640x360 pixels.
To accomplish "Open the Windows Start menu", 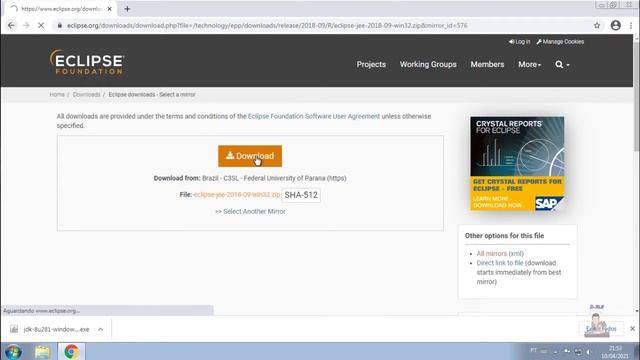I will tap(13, 351).
